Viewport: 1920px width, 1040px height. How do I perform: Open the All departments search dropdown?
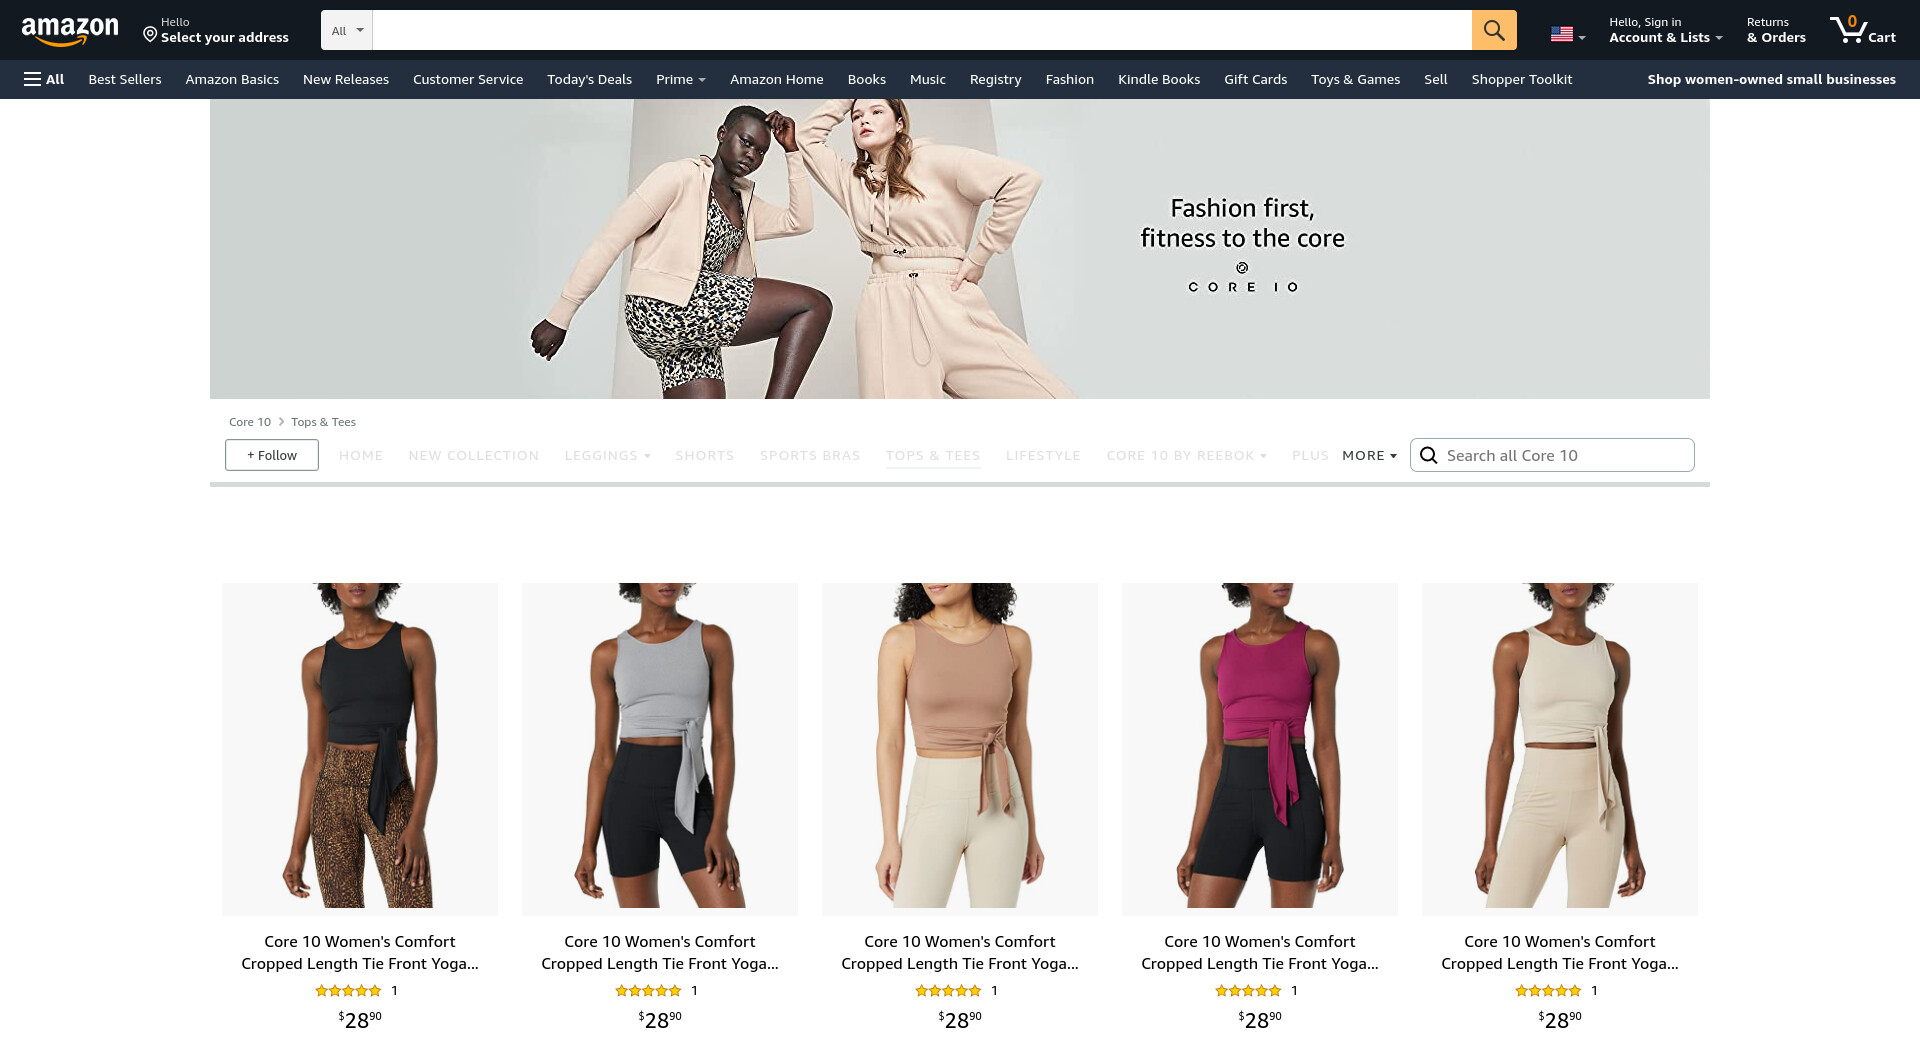click(347, 31)
